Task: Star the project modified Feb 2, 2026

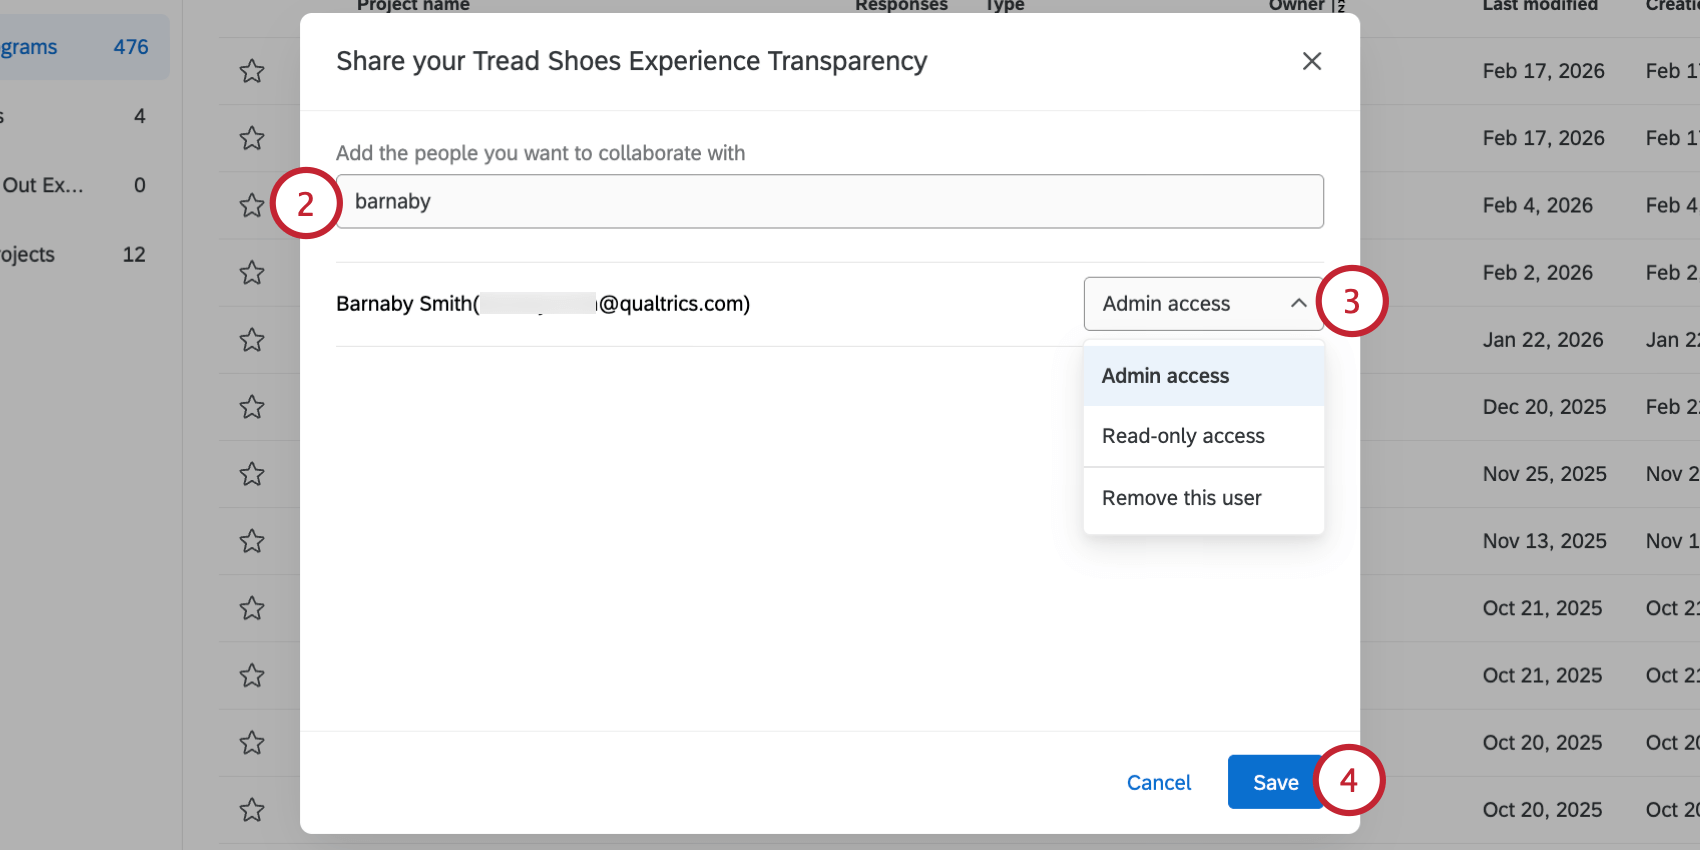Action: click(x=252, y=273)
